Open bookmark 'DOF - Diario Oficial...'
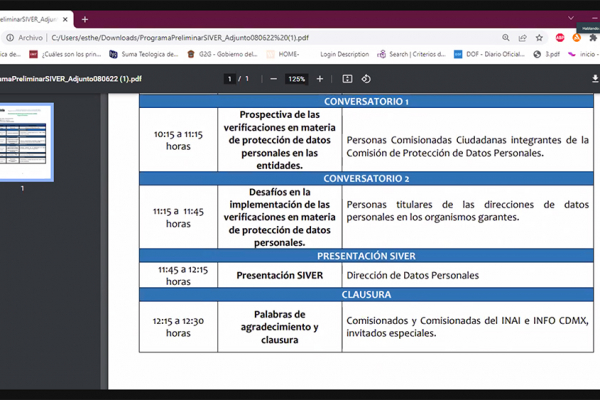600x400 pixels. [489, 54]
